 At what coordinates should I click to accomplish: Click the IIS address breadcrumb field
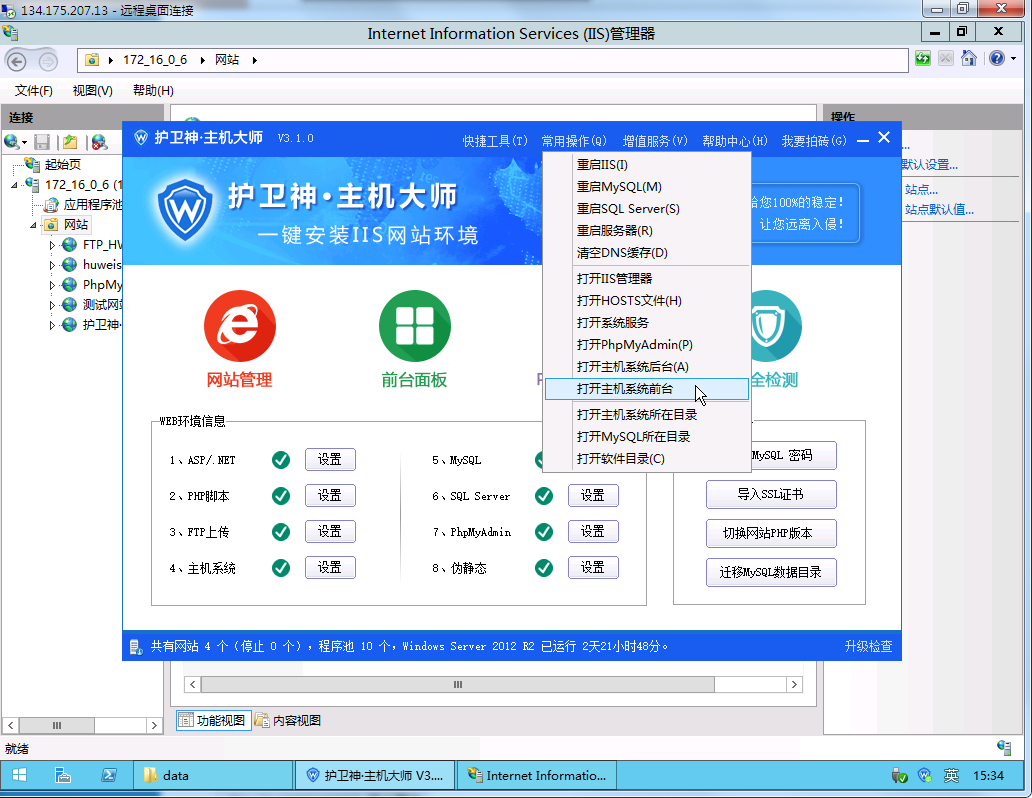[x=493, y=61]
